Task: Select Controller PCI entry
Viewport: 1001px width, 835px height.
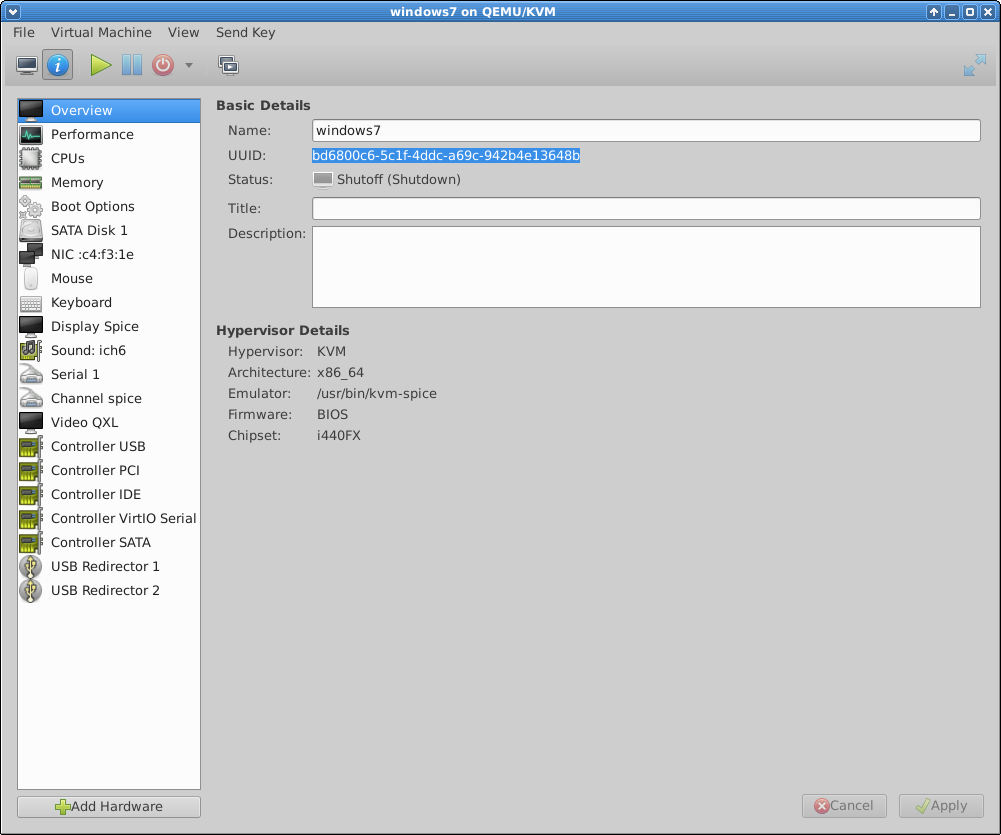Action: [109, 470]
